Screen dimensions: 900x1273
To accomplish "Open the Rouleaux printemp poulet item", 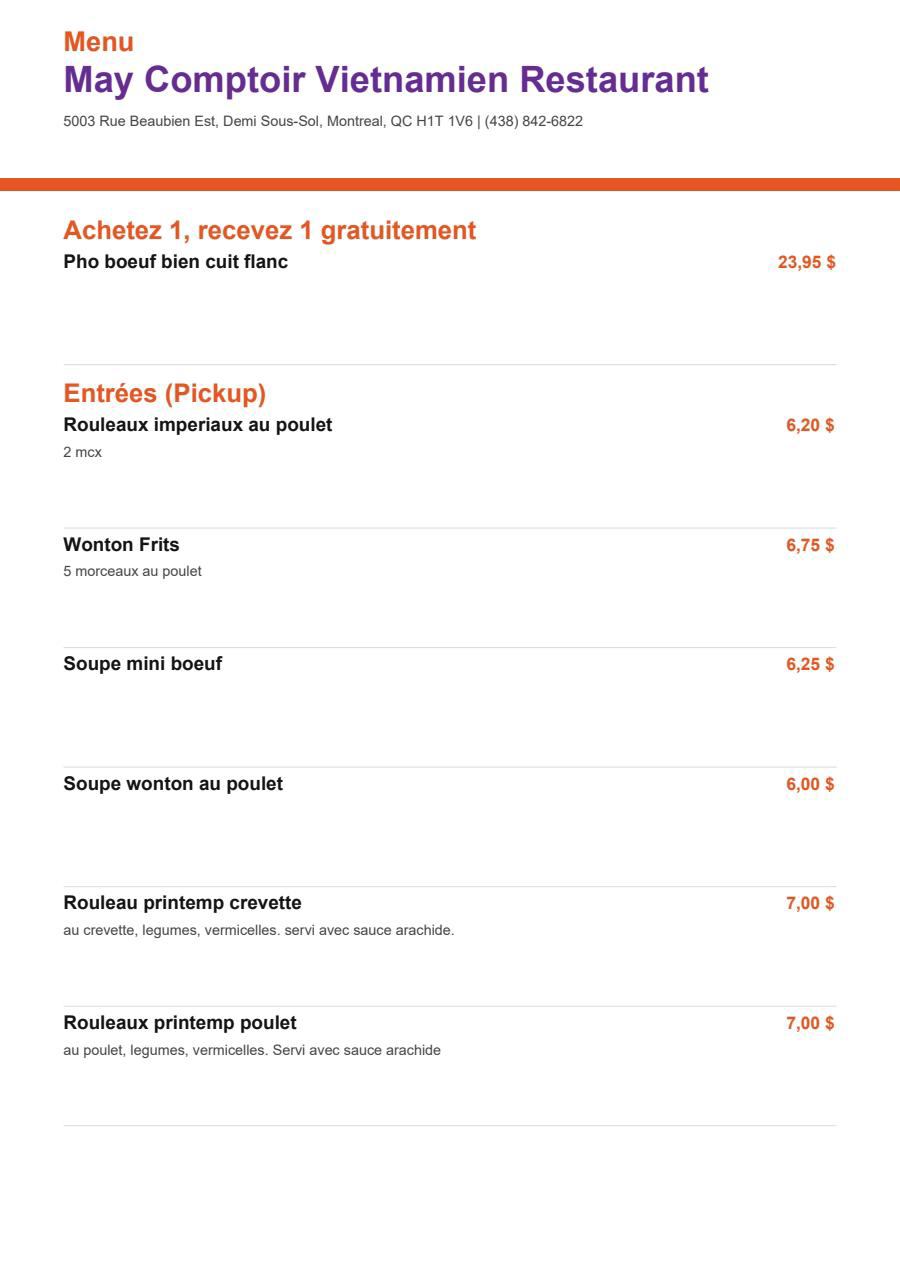I will click(x=180, y=1023).
